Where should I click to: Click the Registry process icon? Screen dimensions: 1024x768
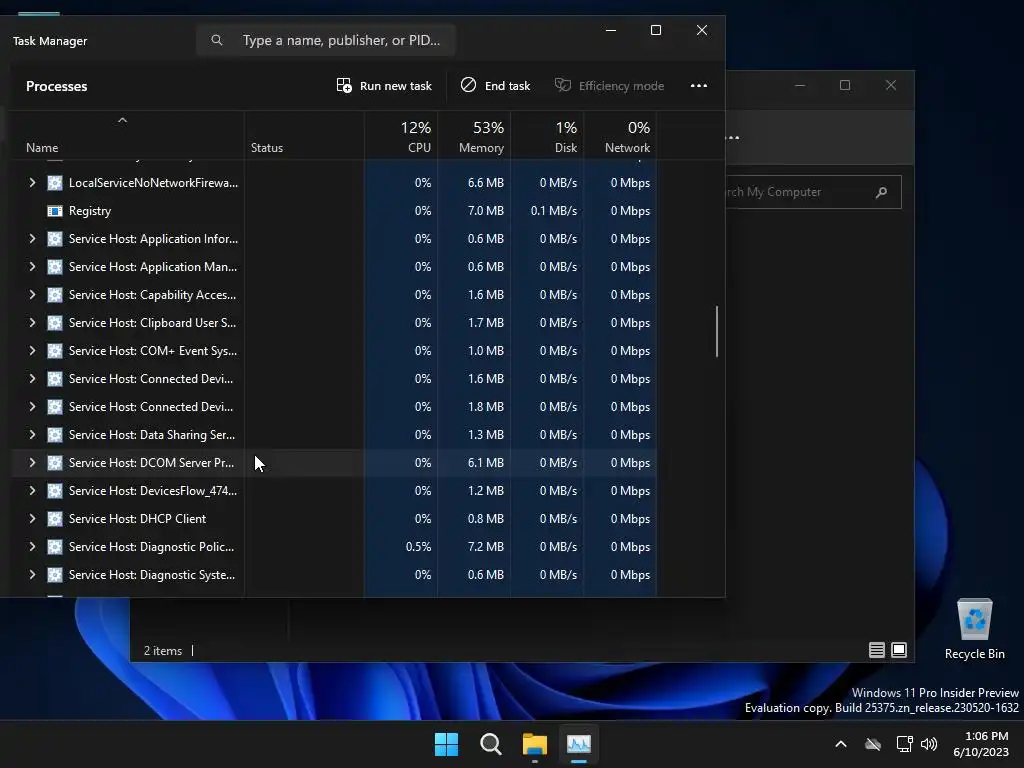pyautogui.click(x=55, y=211)
